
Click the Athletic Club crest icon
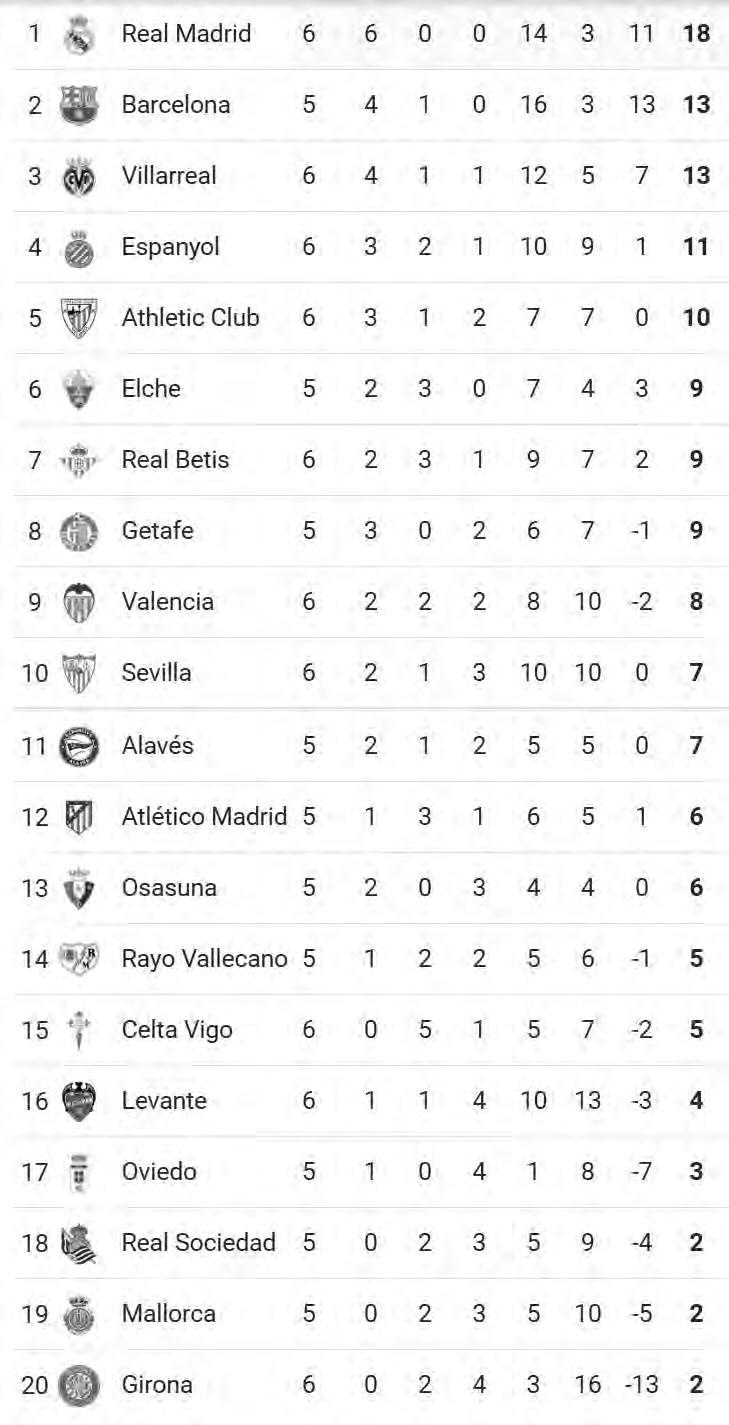pos(78,318)
